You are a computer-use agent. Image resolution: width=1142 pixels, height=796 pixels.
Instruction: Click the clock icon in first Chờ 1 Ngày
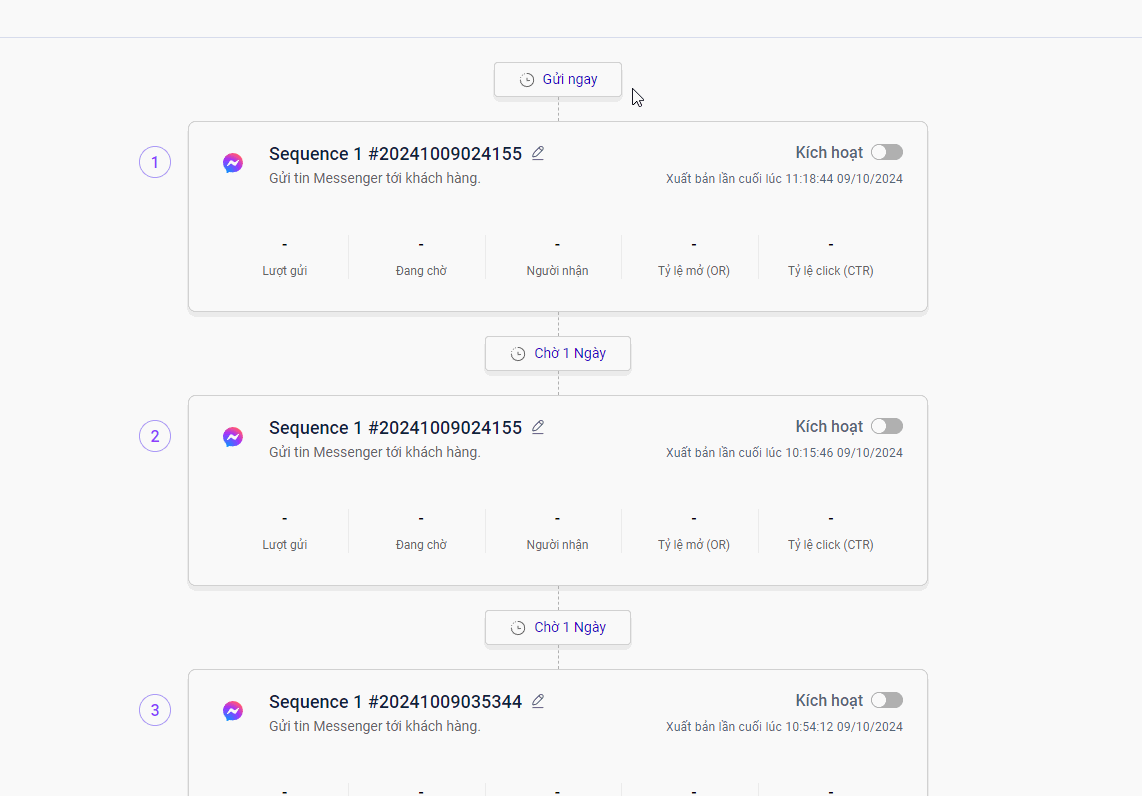pyautogui.click(x=518, y=354)
